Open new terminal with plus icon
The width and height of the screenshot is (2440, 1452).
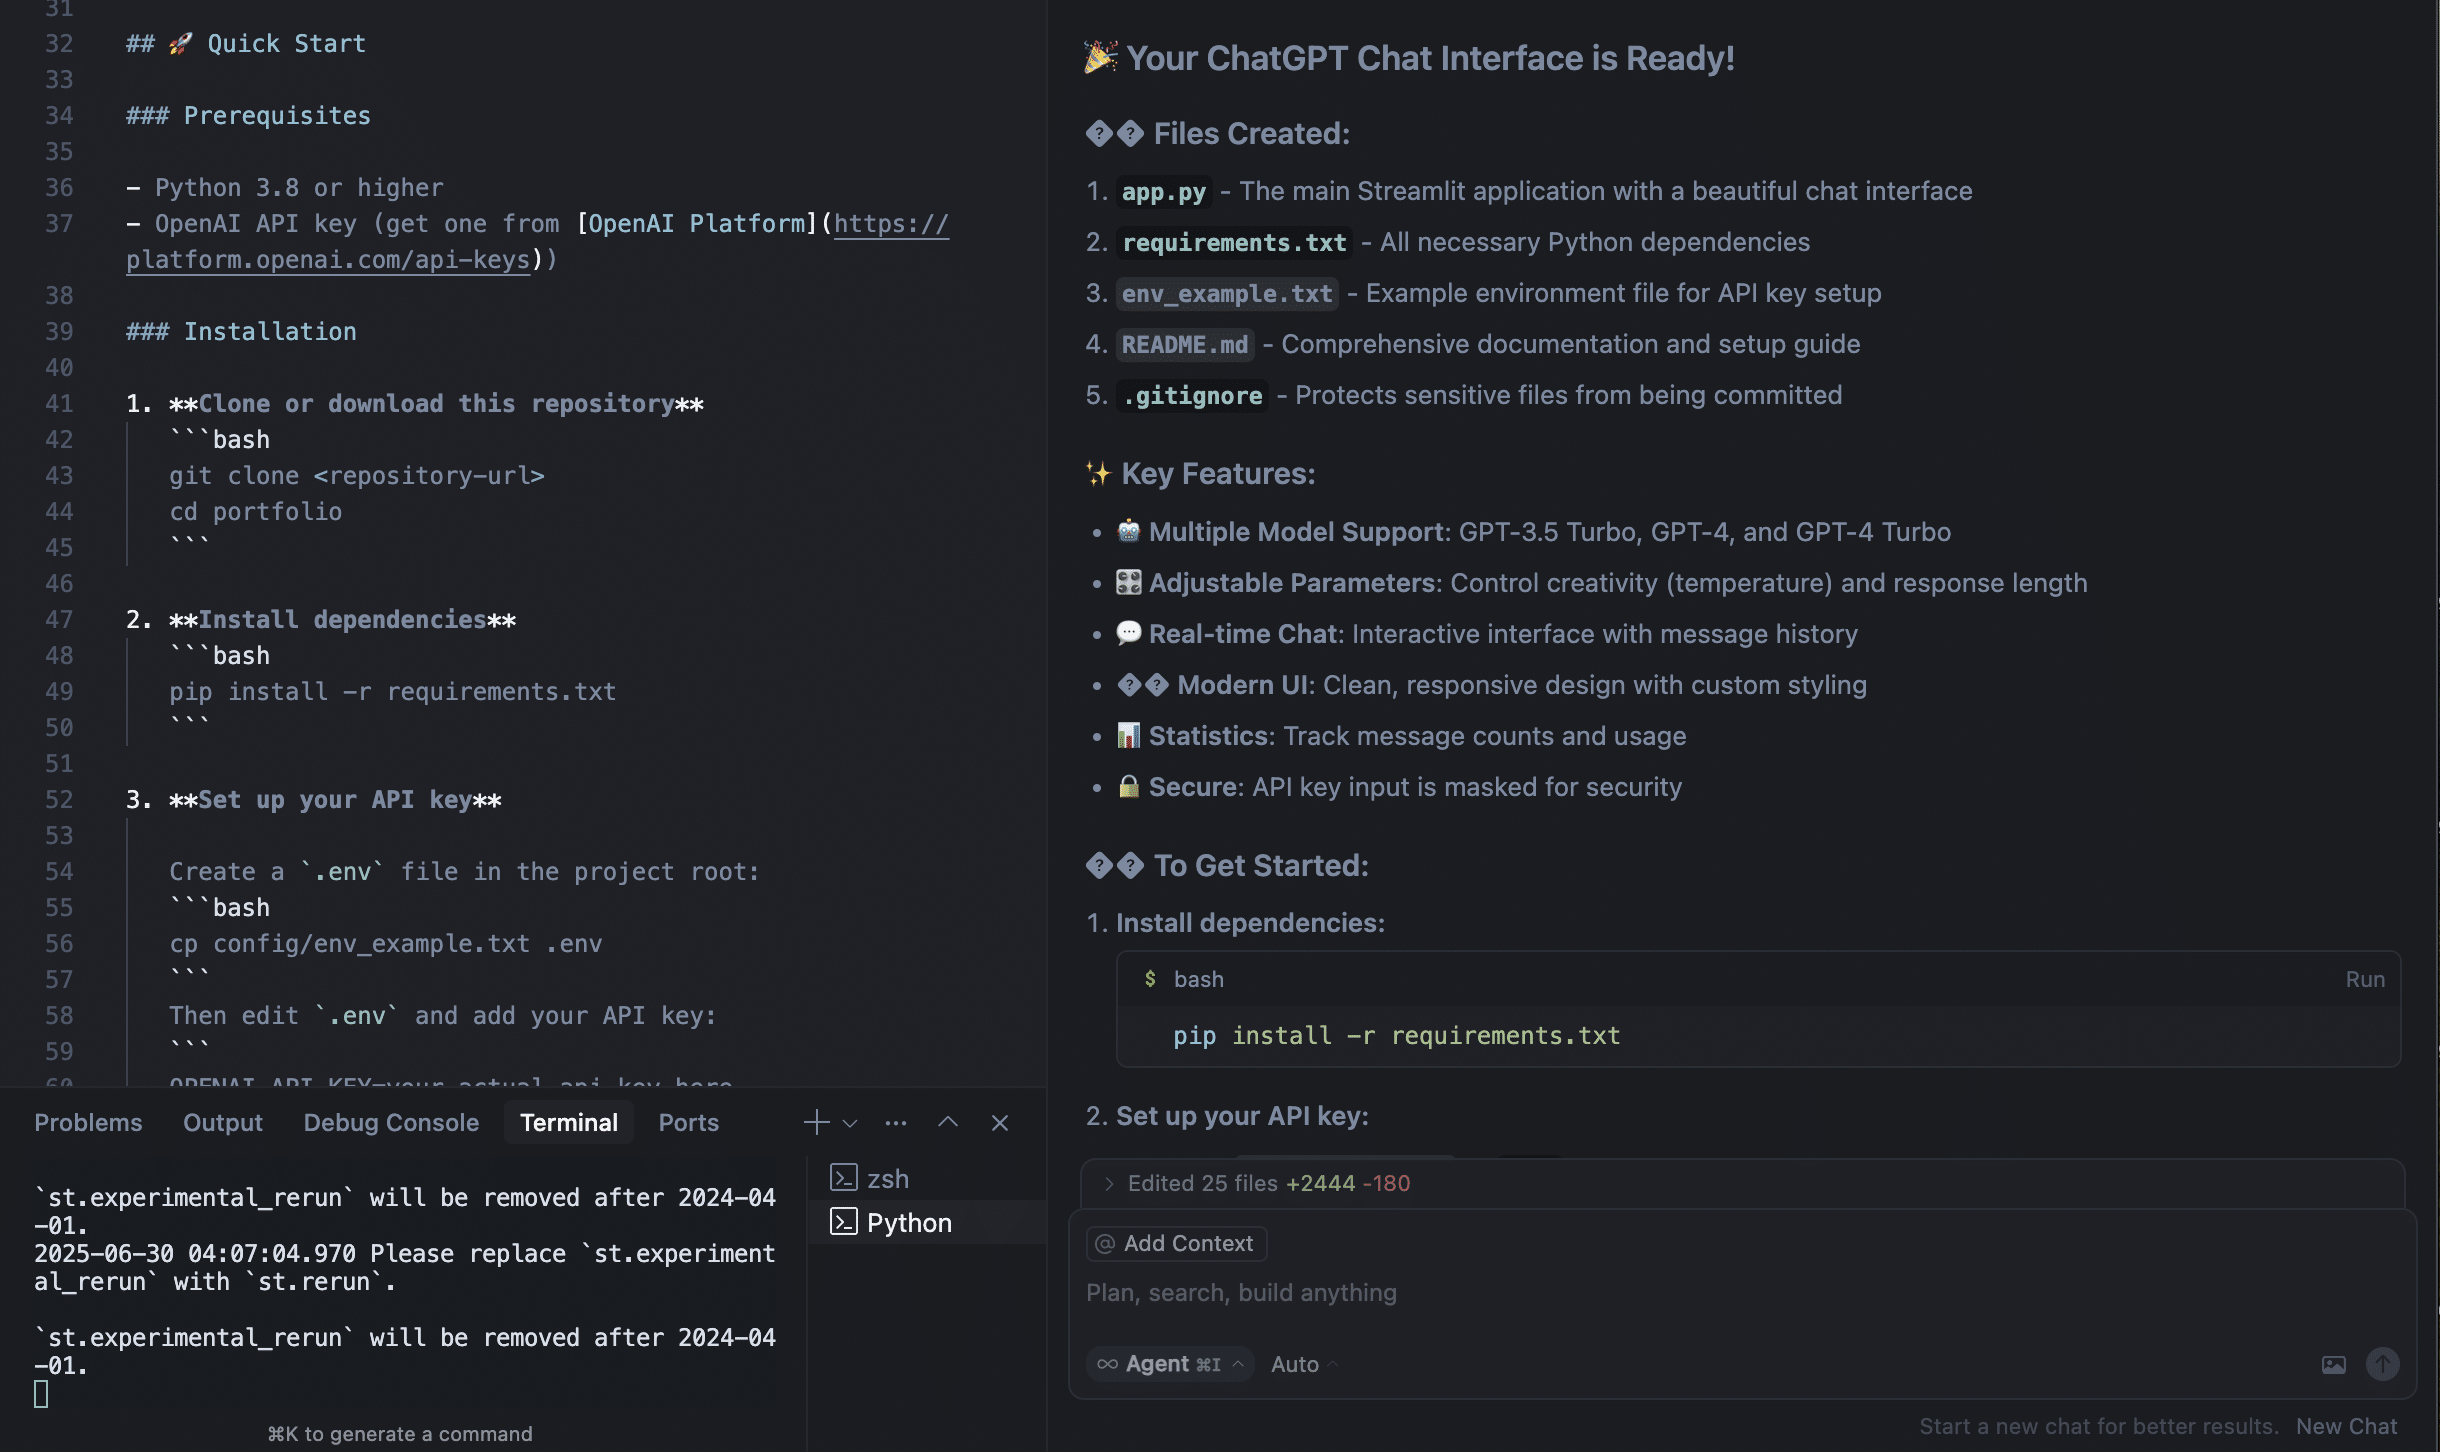(x=816, y=1122)
